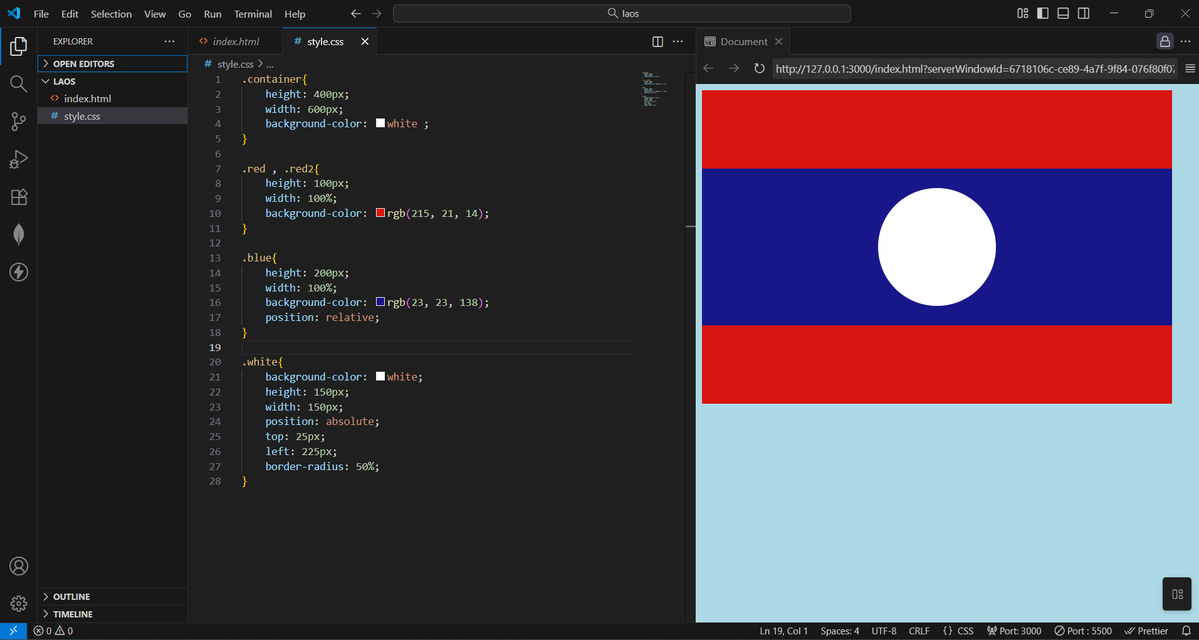Toggle Secondary Side Bar visibility
1199x640 pixels.
point(1084,14)
